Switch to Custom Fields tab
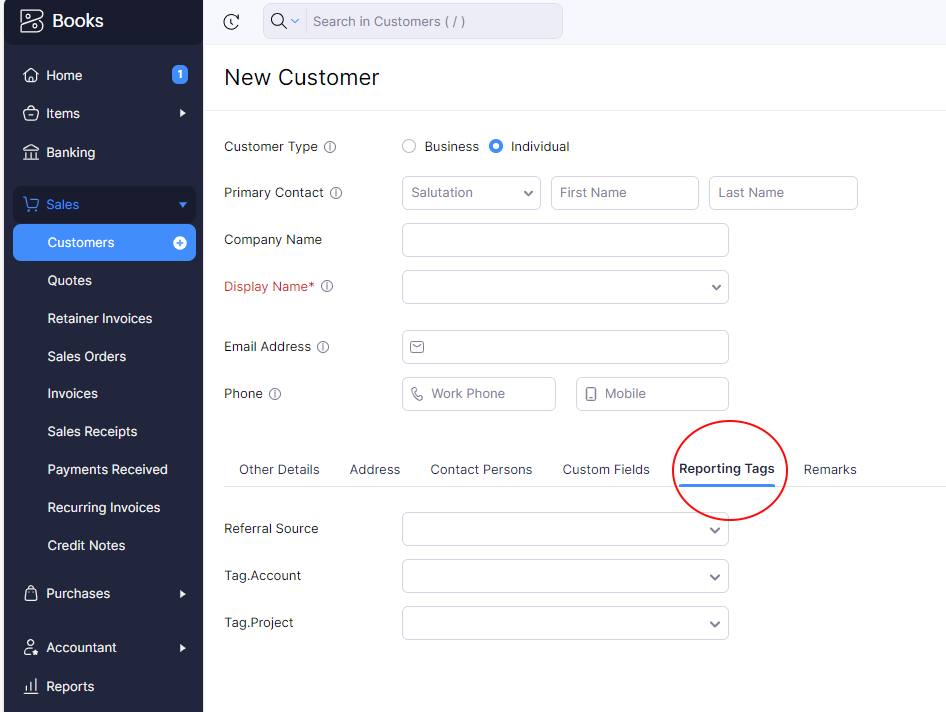This screenshot has width=946, height=712. [606, 469]
